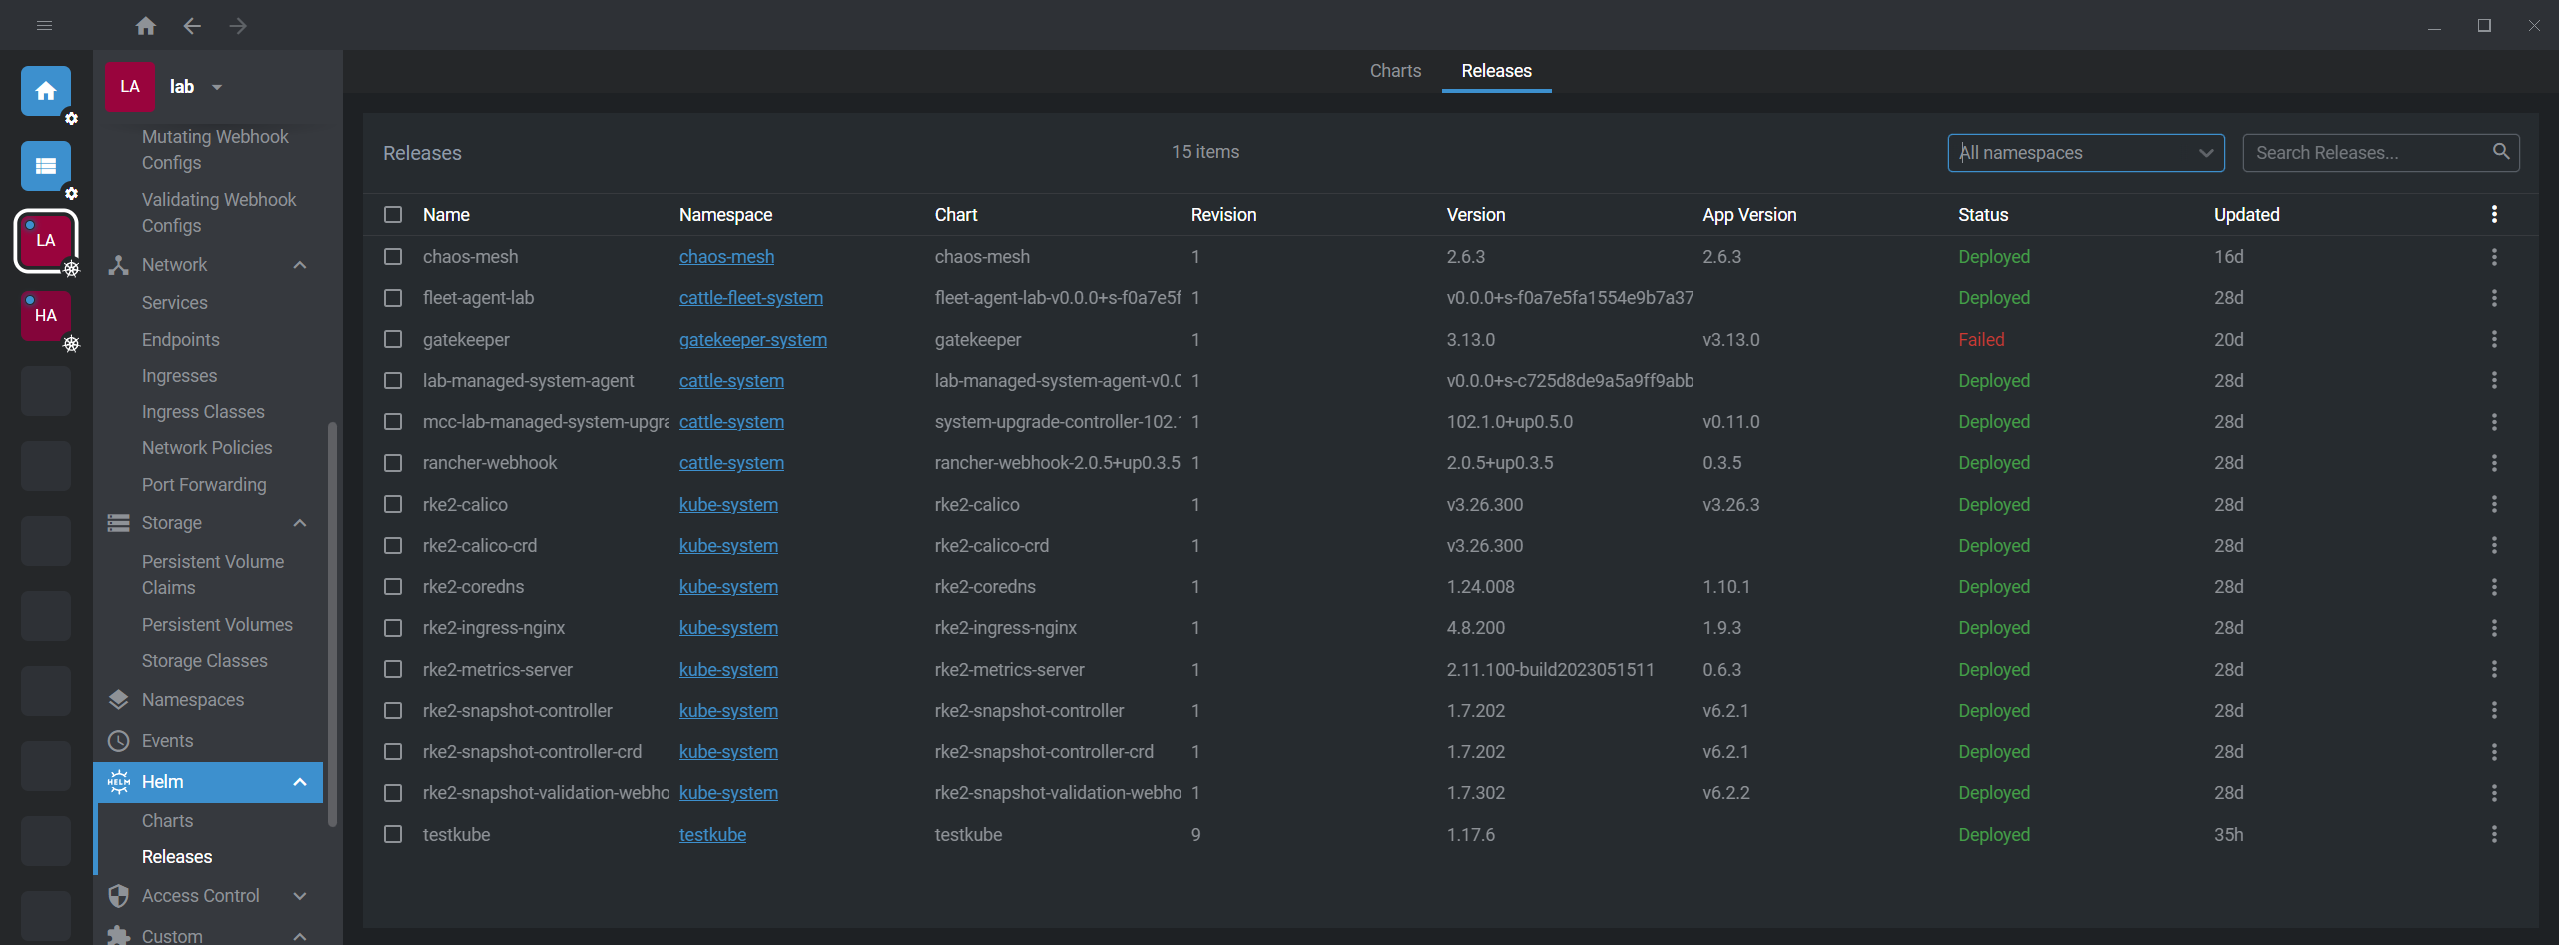
Task: Check the chaos-mesh release checkbox
Action: click(x=393, y=257)
